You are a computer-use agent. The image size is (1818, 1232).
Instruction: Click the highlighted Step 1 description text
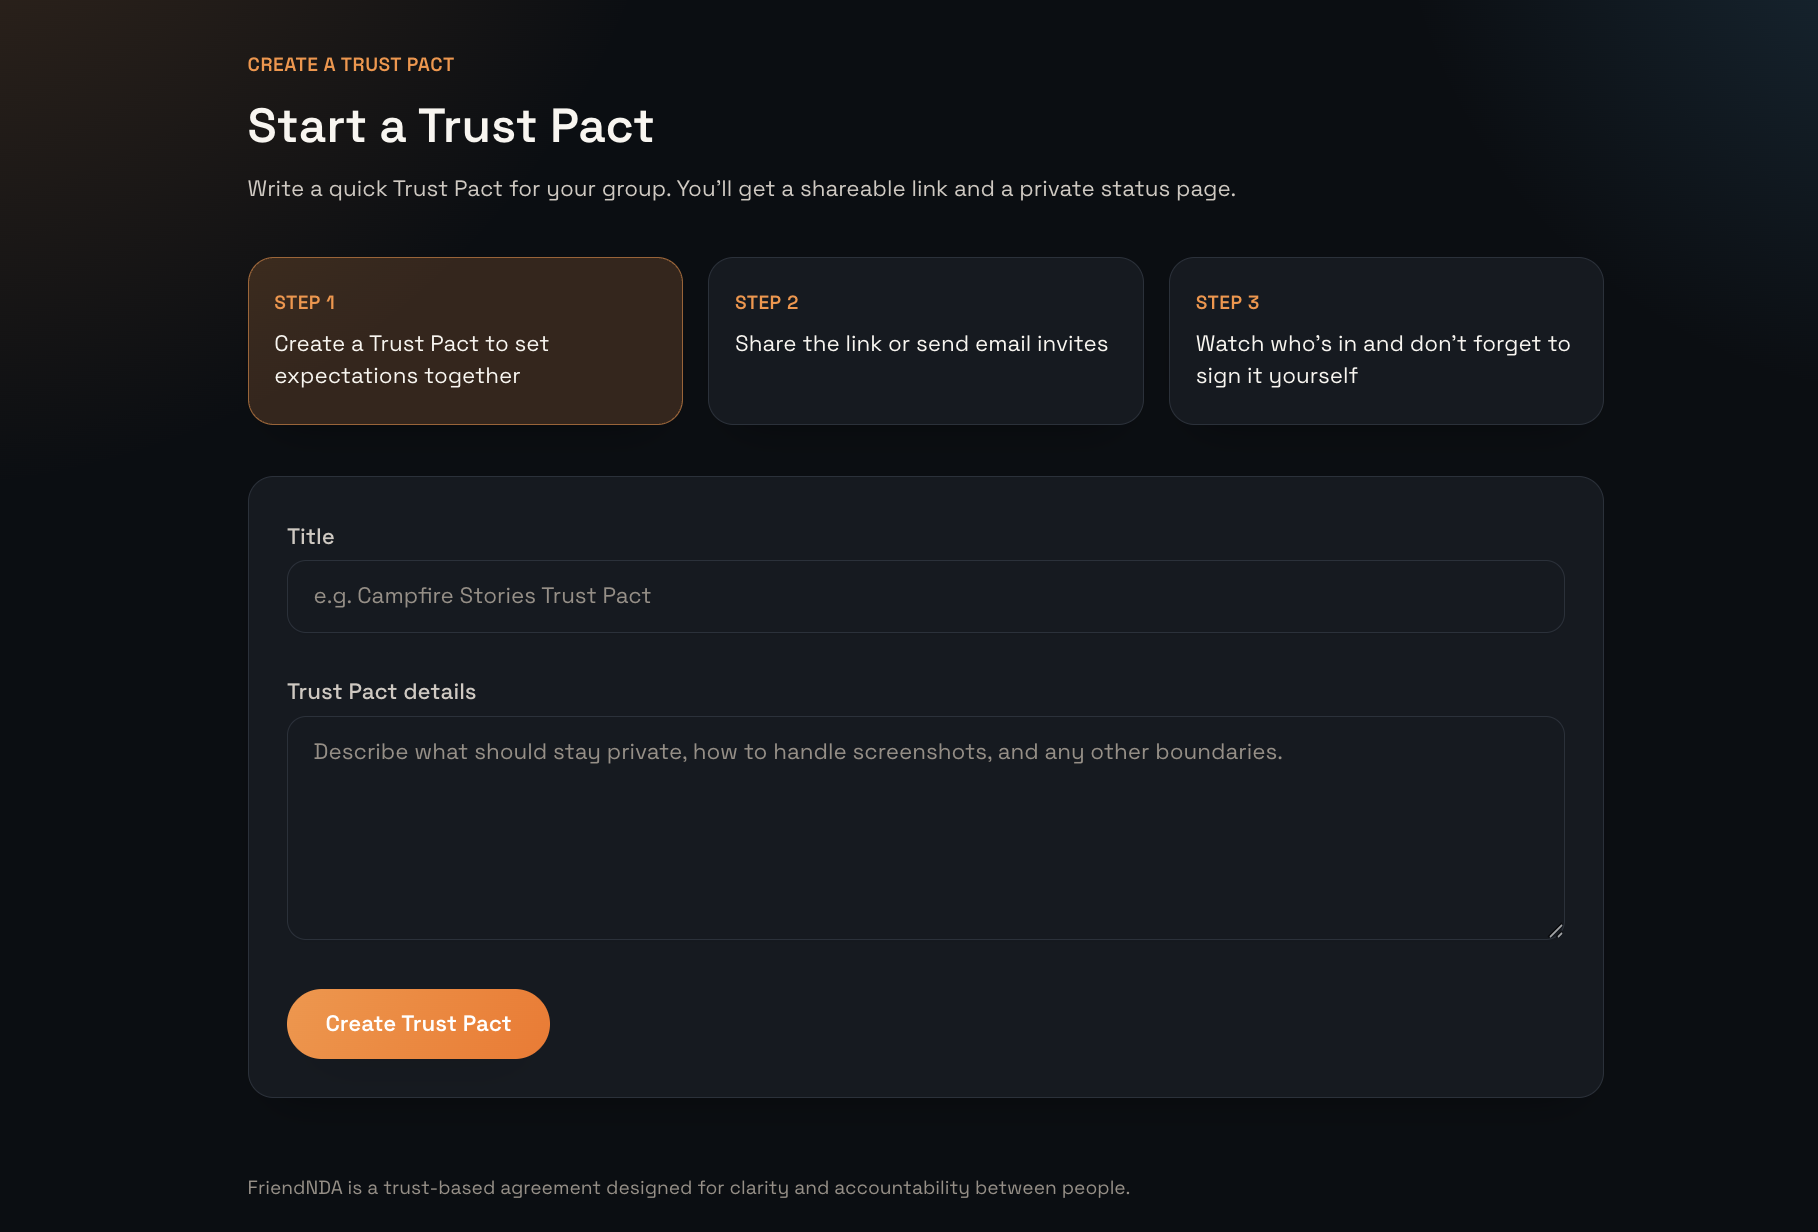(411, 359)
